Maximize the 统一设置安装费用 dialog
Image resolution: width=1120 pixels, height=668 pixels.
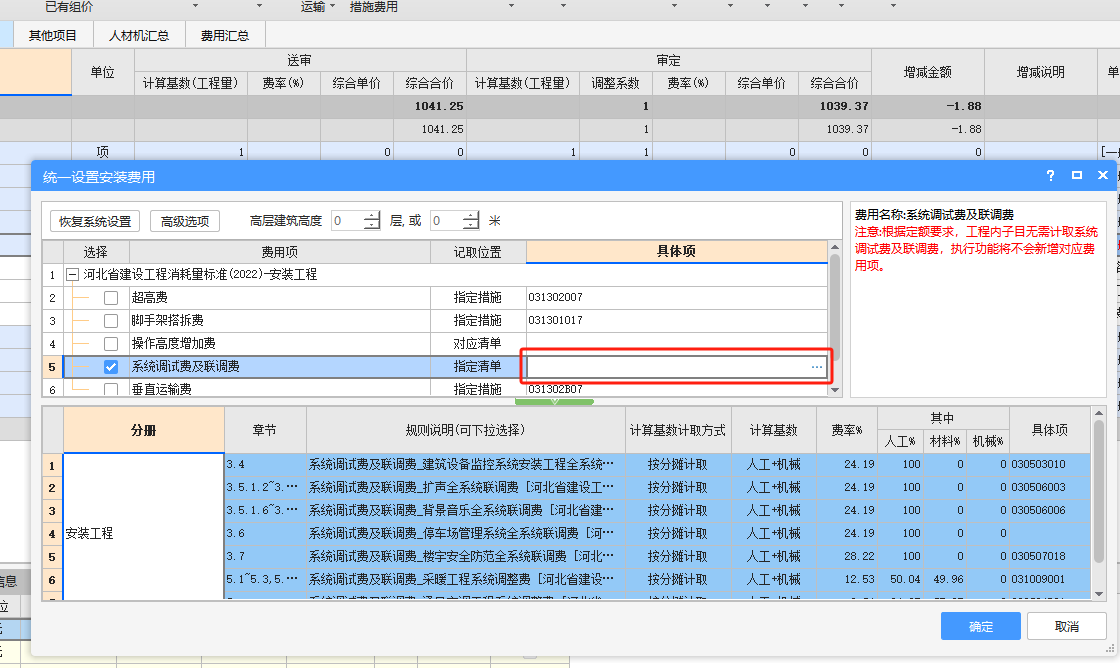click(1076, 176)
